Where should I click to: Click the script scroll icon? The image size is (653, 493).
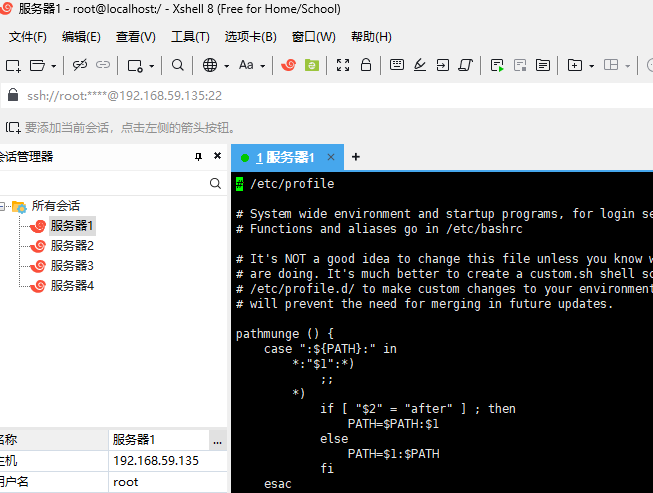point(466,65)
